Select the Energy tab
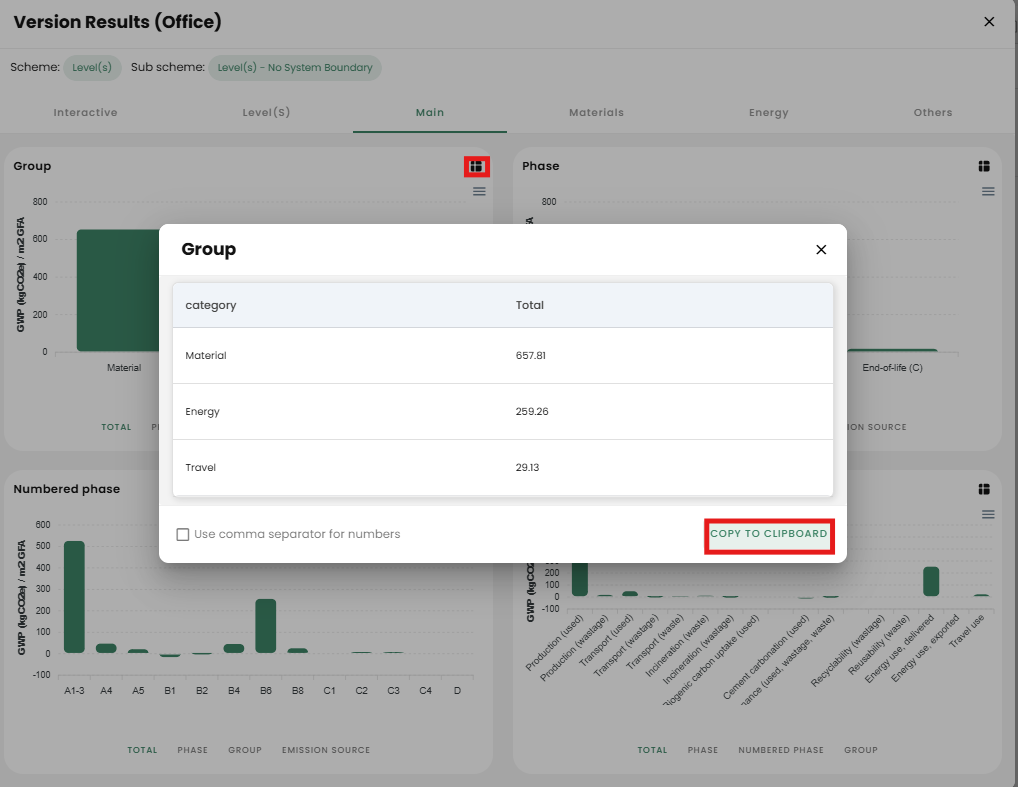 coord(768,113)
